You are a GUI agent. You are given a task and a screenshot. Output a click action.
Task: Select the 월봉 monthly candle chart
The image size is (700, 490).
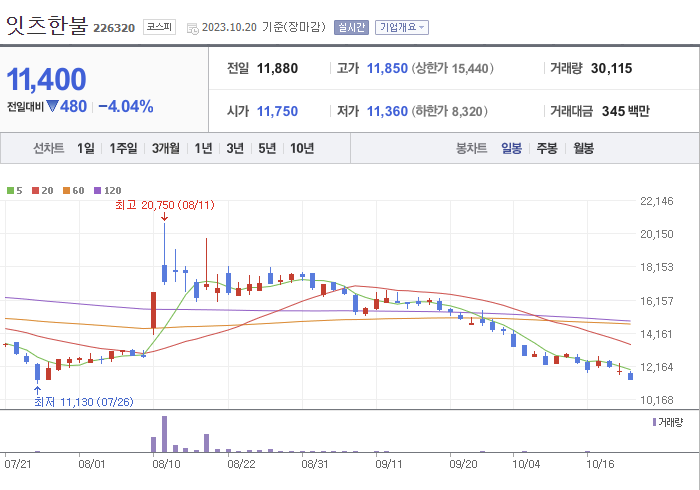[583, 148]
